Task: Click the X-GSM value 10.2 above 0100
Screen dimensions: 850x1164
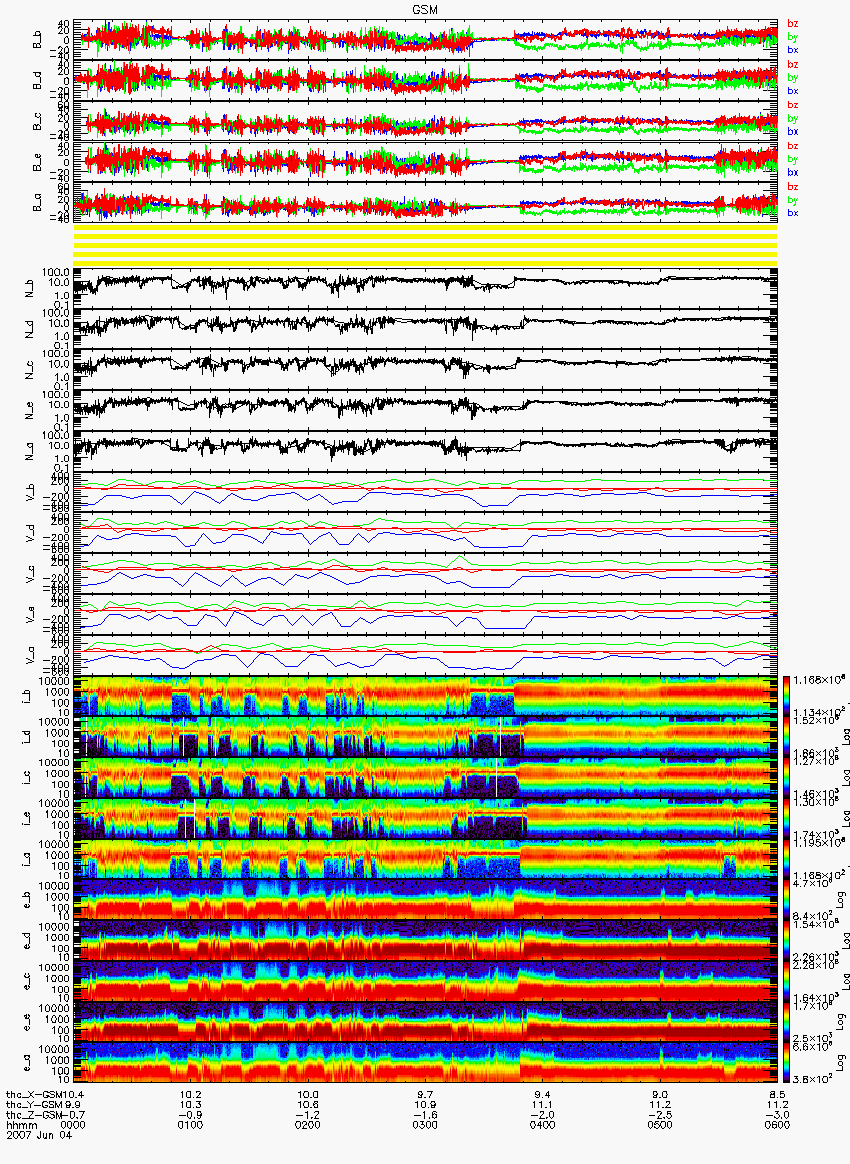Action: click(x=191, y=1095)
